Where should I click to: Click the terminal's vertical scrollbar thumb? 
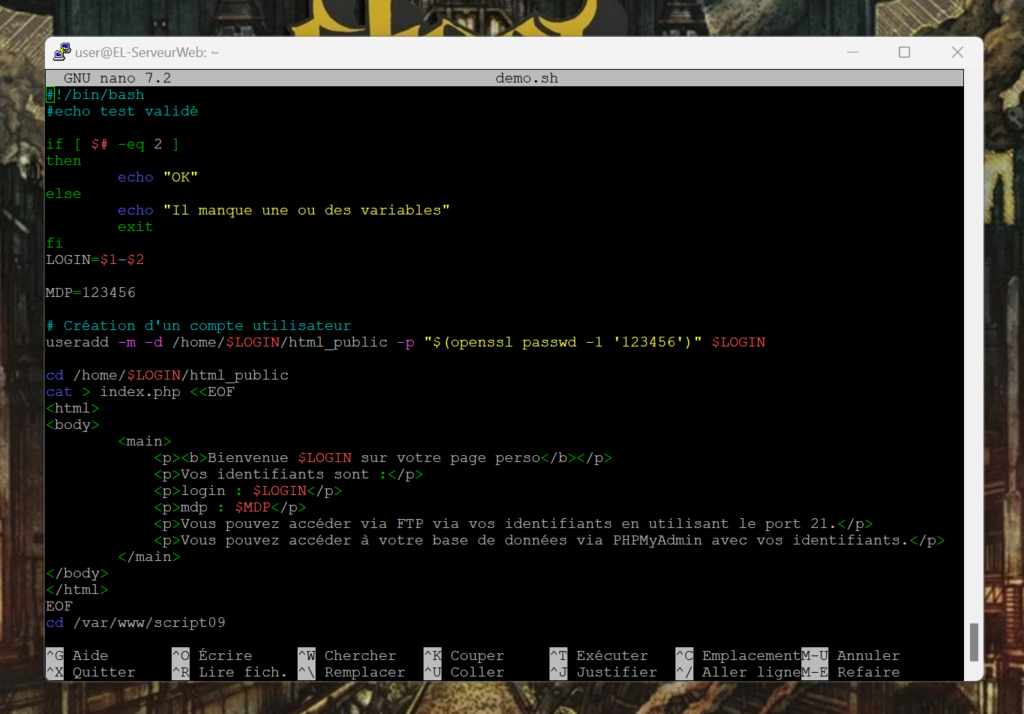(x=974, y=642)
